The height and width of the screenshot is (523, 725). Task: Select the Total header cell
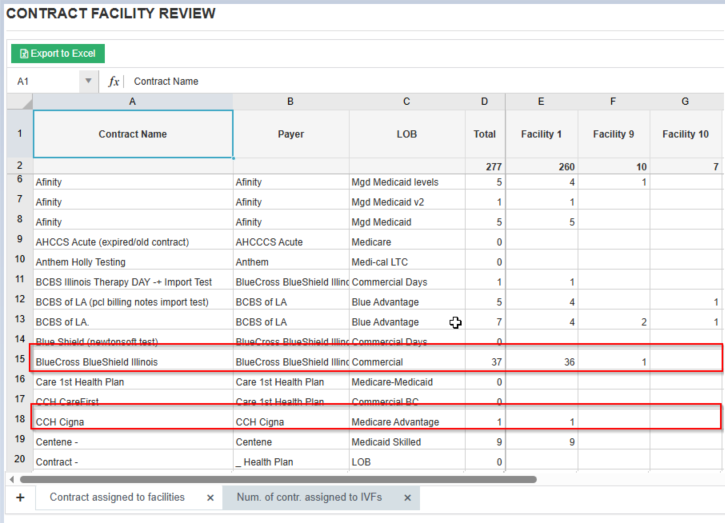(x=485, y=134)
